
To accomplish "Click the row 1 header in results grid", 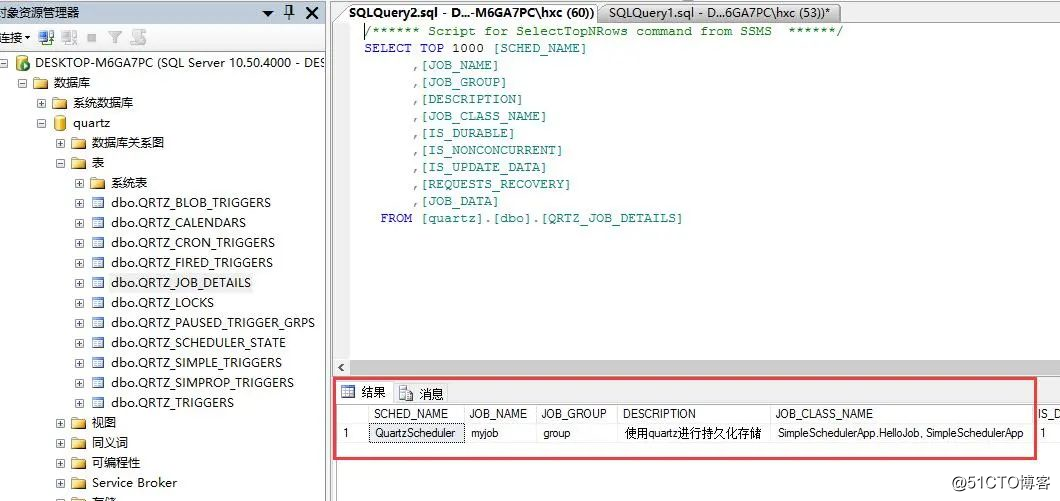I will click(352, 433).
